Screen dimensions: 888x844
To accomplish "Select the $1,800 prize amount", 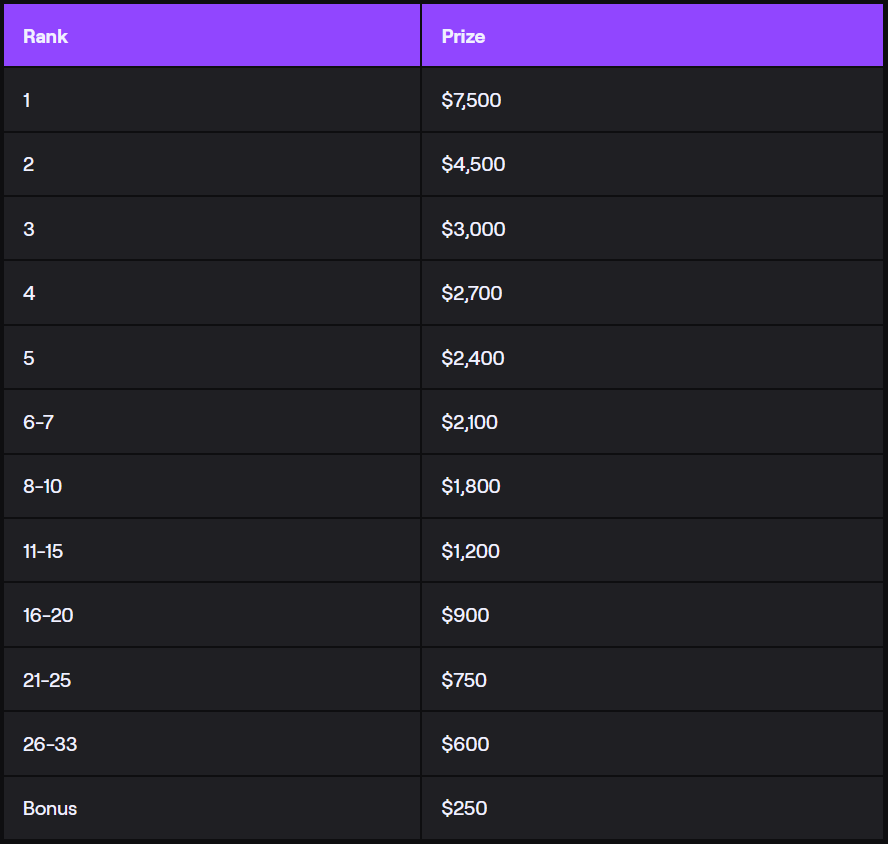I will [470, 486].
